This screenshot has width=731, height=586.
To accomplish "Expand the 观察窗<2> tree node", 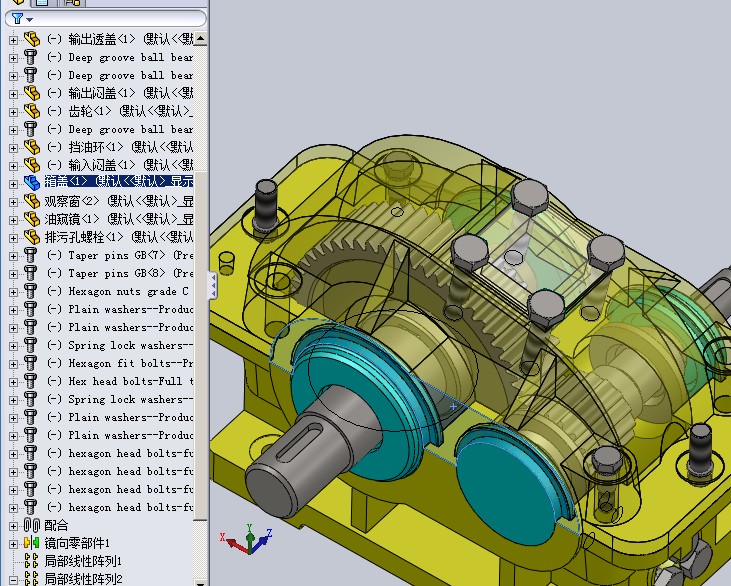I will point(14,202).
